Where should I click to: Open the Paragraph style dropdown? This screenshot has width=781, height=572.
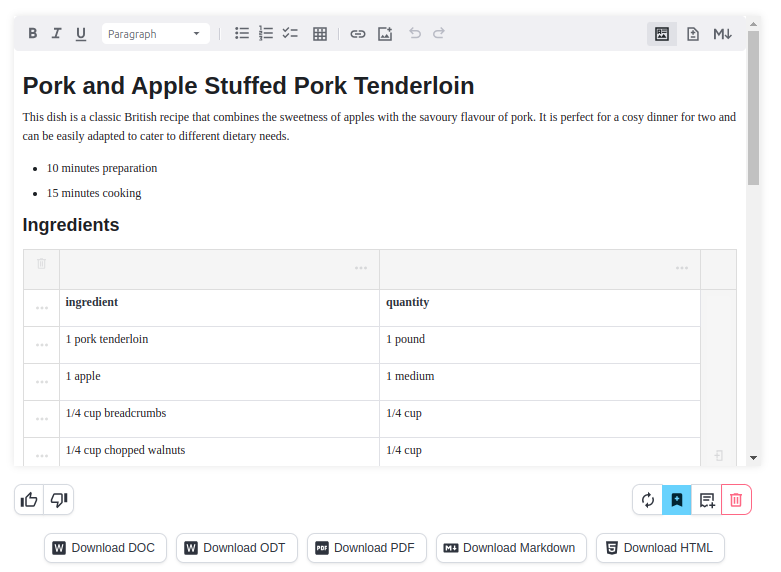[155, 34]
